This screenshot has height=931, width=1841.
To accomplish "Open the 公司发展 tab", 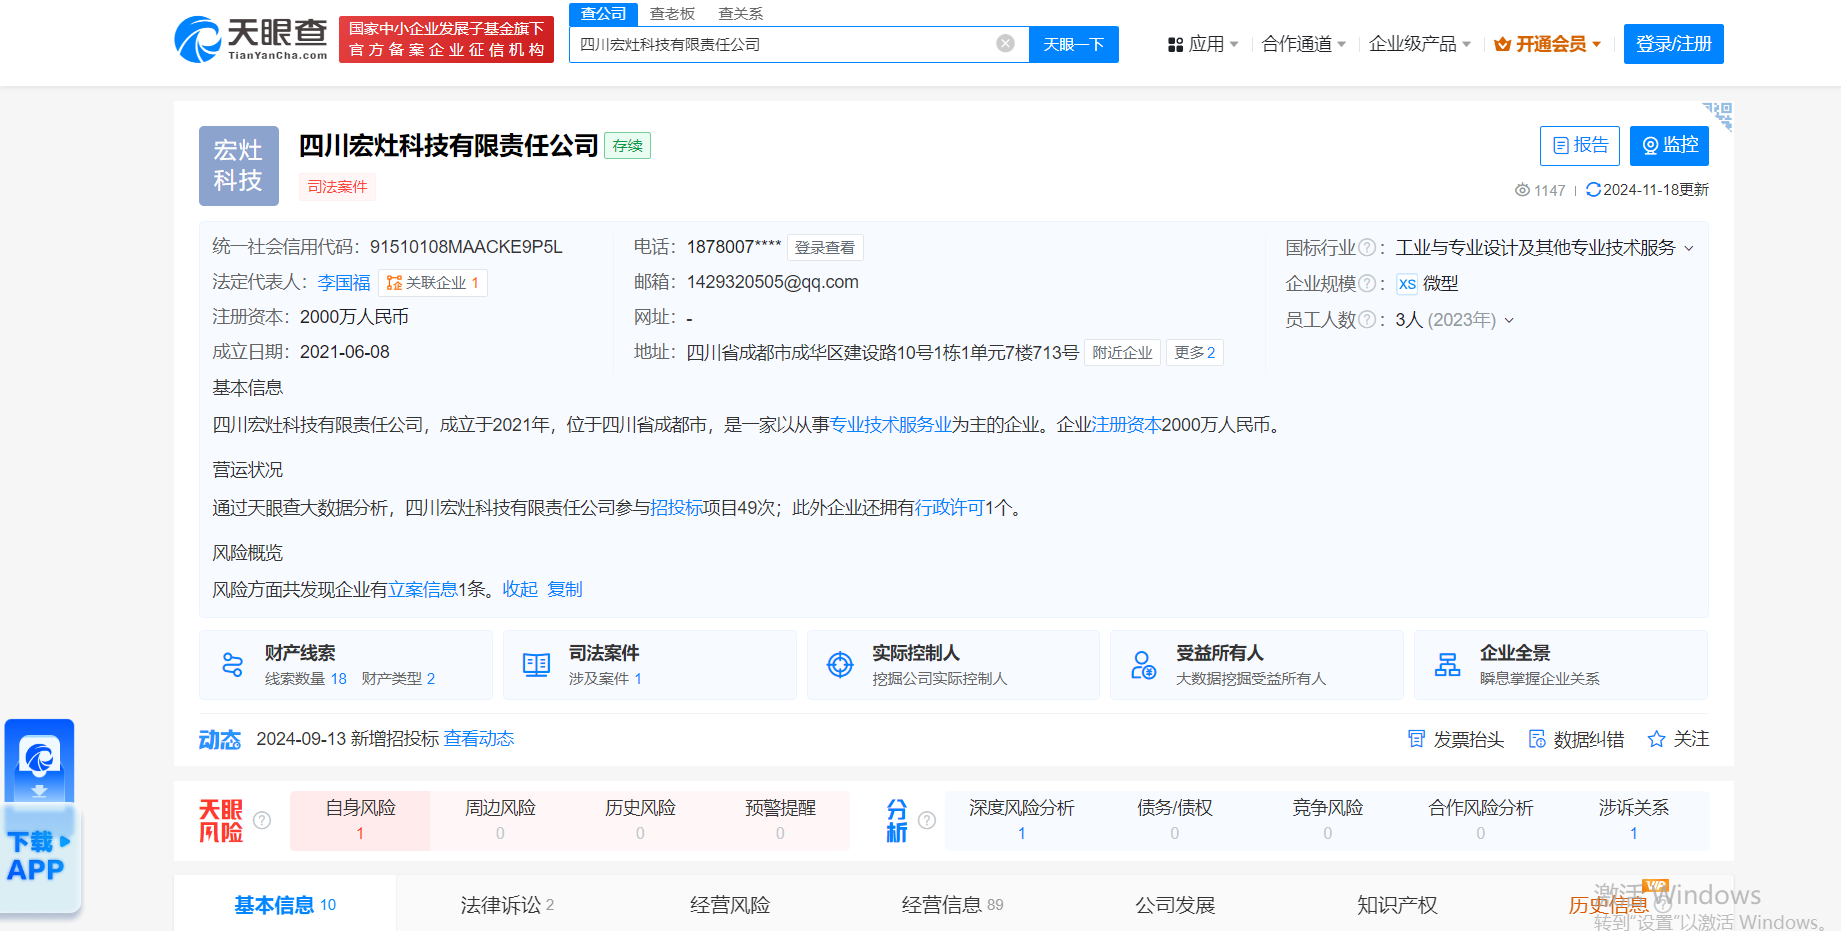I will click(1175, 905).
